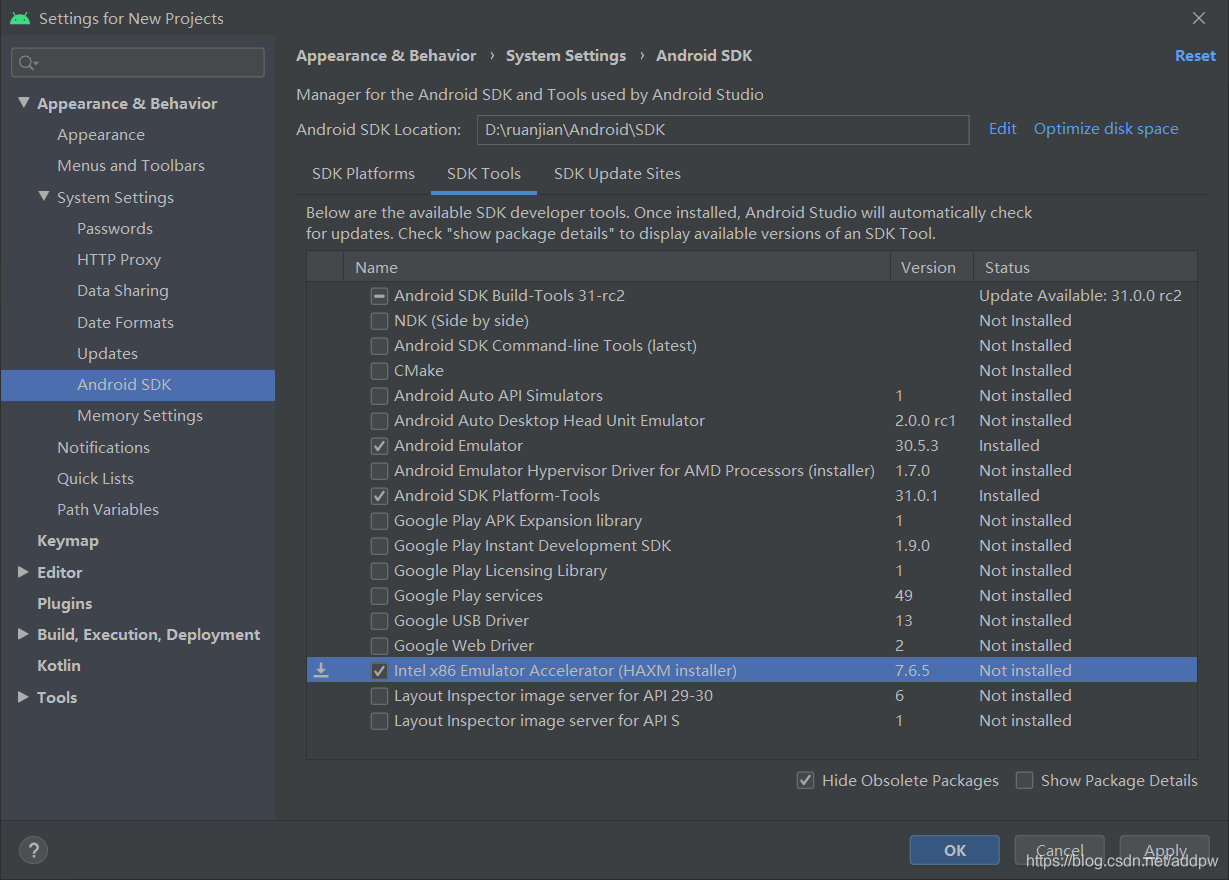Viewport: 1229px width, 880px height.
Task: Click the search magnifier icon in settings search
Action: (x=27, y=63)
